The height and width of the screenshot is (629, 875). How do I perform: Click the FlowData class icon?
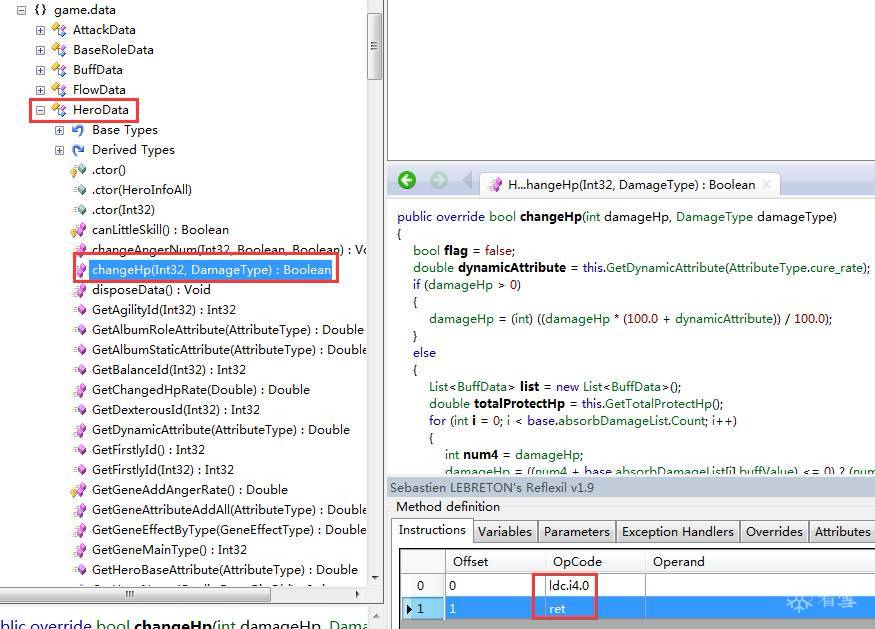coord(59,89)
